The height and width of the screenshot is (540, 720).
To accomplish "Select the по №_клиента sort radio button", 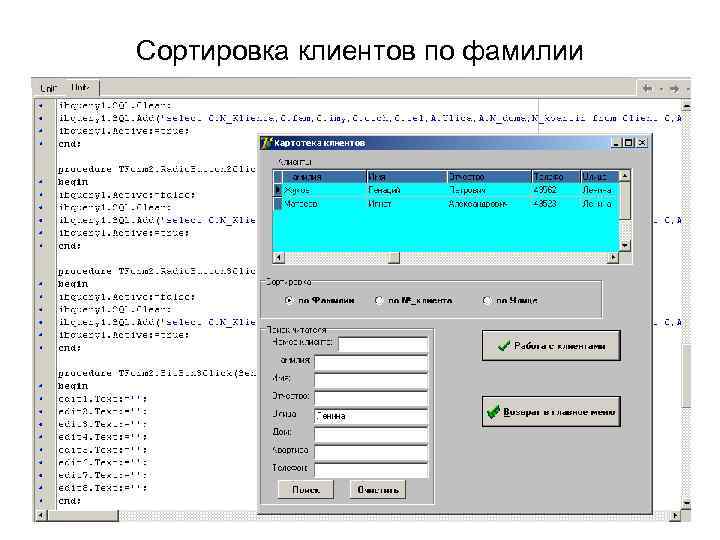I will click(379, 300).
